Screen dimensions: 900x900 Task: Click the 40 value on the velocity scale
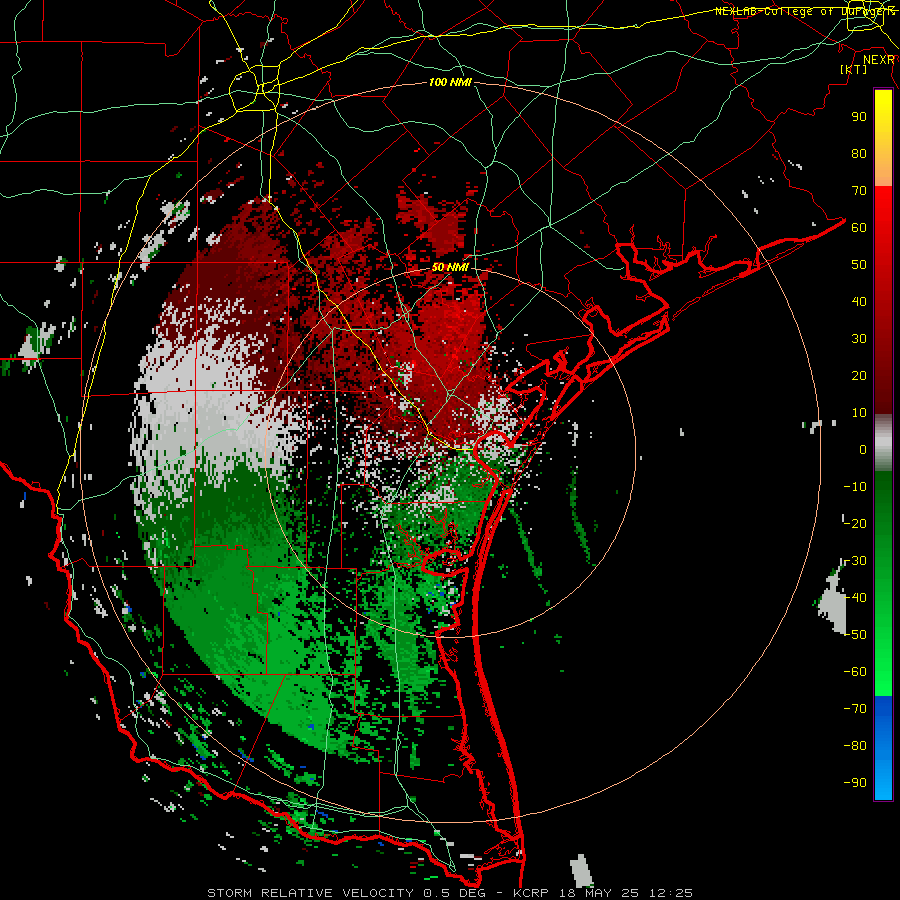859,301
